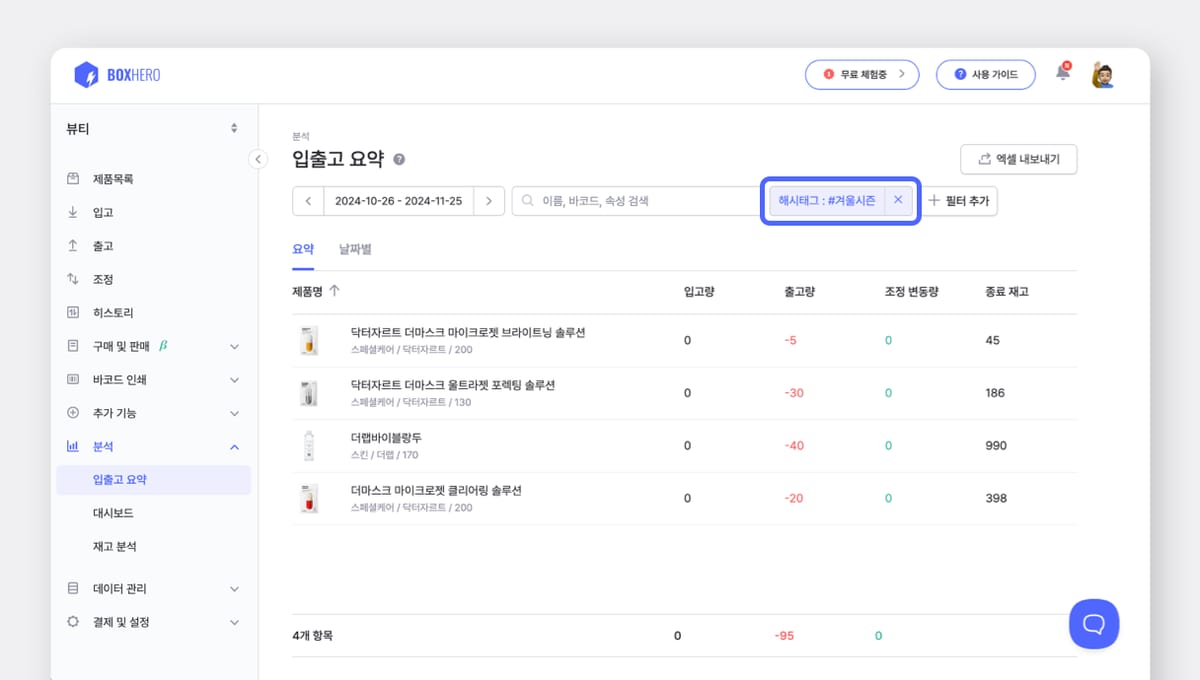Screen dimensions: 1200x680
Task: Select the 데이터 관리 icon
Action: click(x=71, y=588)
